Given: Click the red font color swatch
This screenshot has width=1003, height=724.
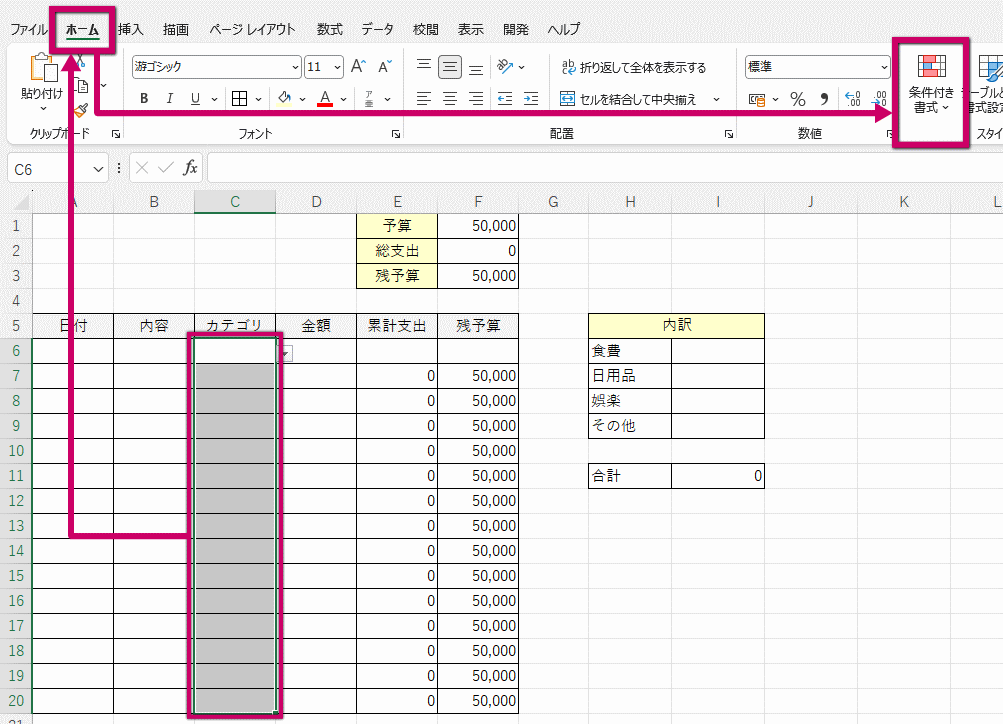Looking at the screenshot, I should click(324, 99).
